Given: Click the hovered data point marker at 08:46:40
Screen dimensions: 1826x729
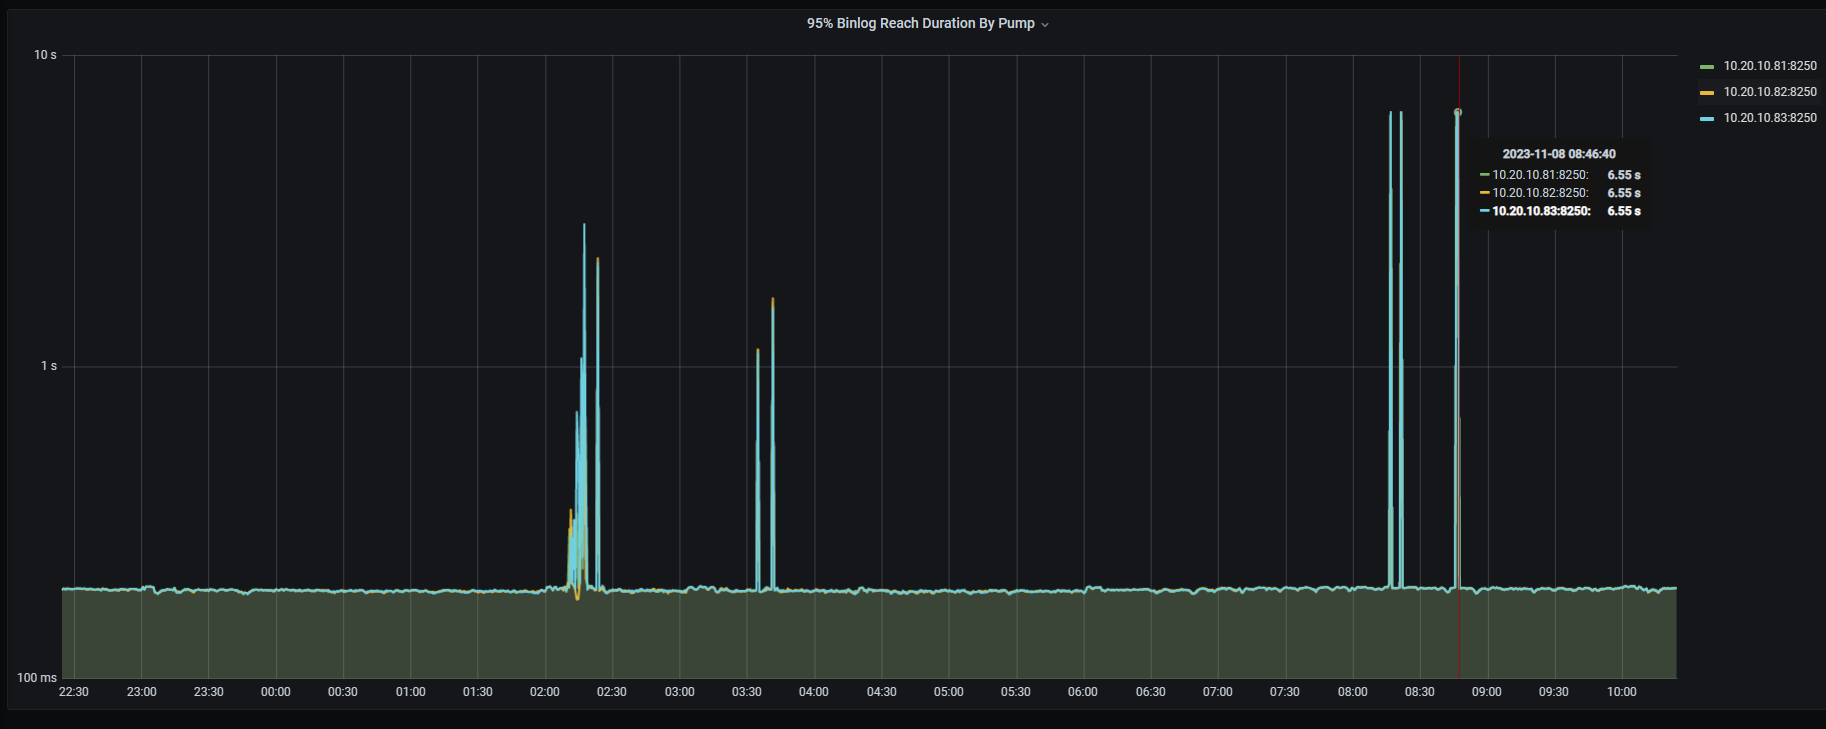Looking at the screenshot, I should point(1458,112).
